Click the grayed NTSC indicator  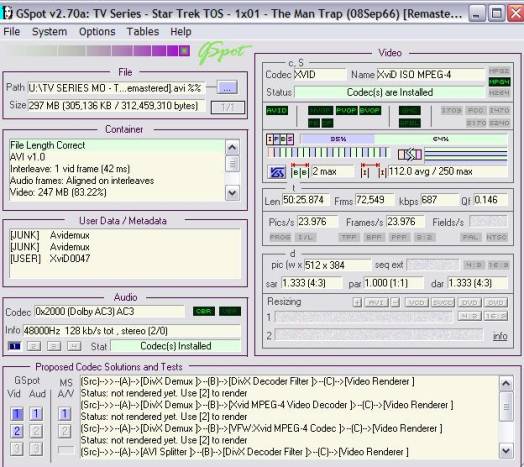tap(497, 237)
